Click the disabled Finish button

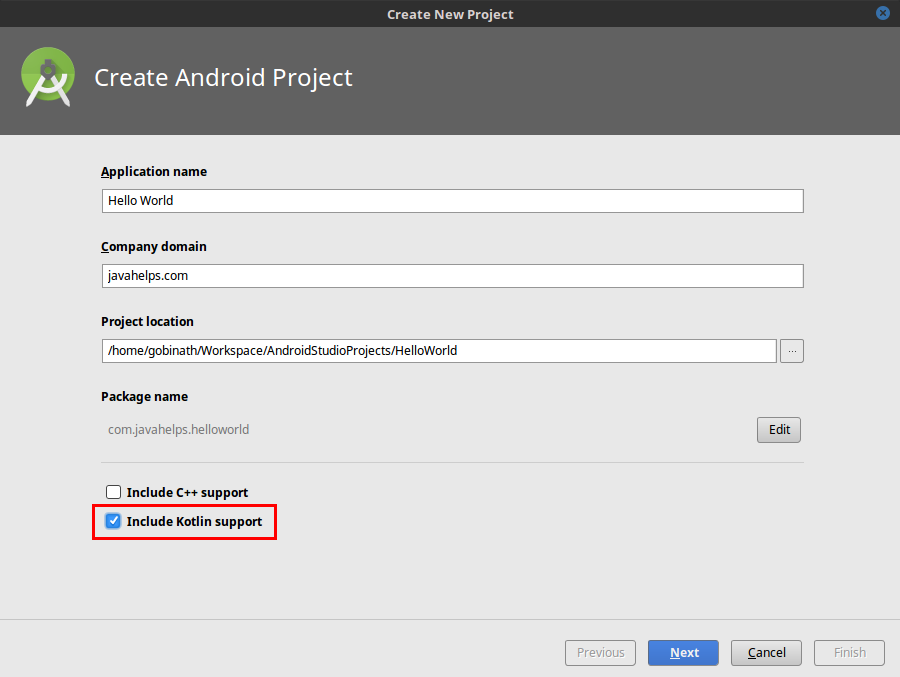pyautogui.click(x=849, y=653)
